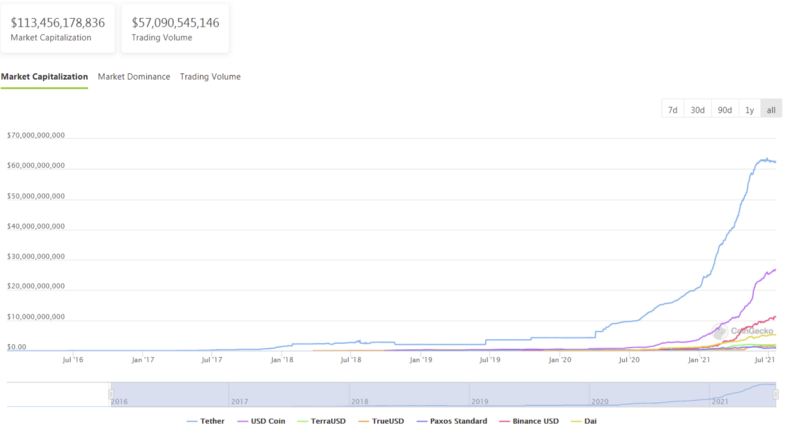Open the Market Dominance tab
The height and width of the screenshot is (434, 800).
pyautogui.click(x=134, y=76)
